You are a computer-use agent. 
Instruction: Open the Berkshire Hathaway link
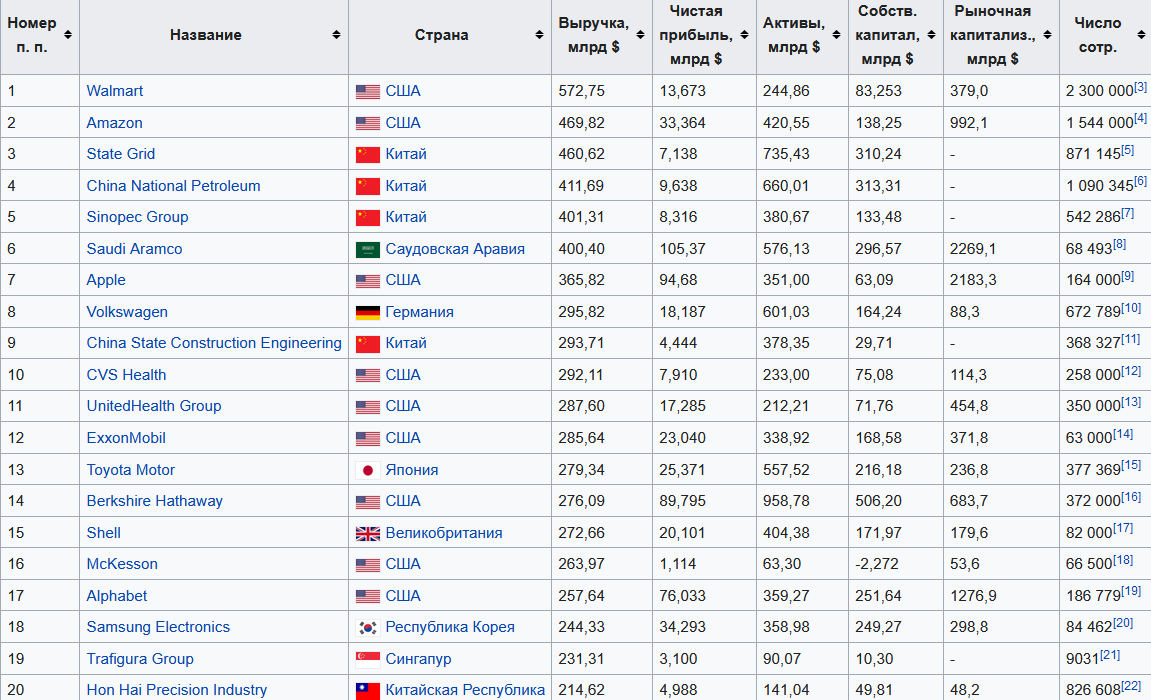154,501
